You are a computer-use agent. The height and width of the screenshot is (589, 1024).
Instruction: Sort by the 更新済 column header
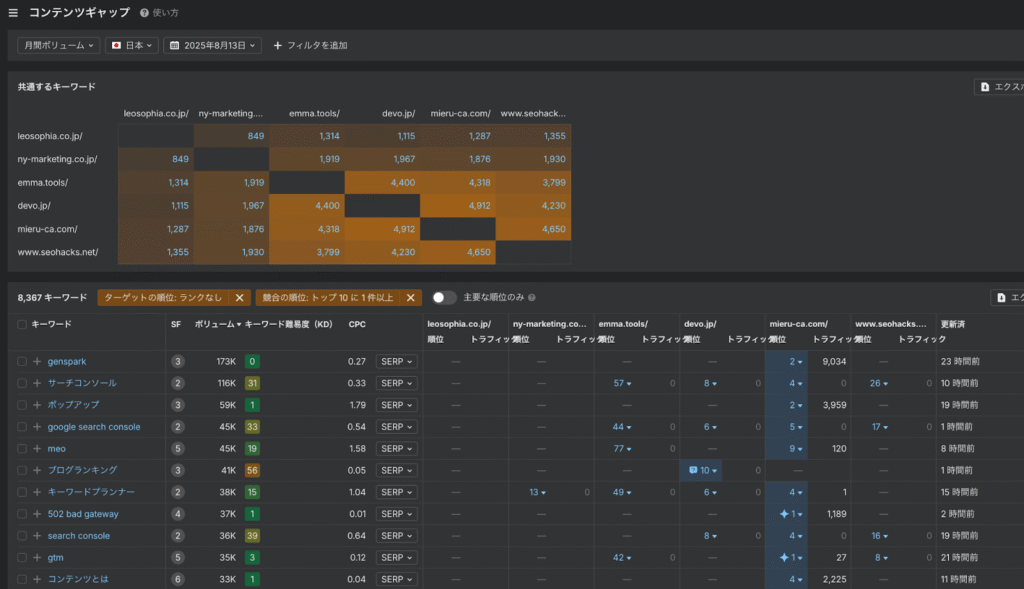[953, 325]
